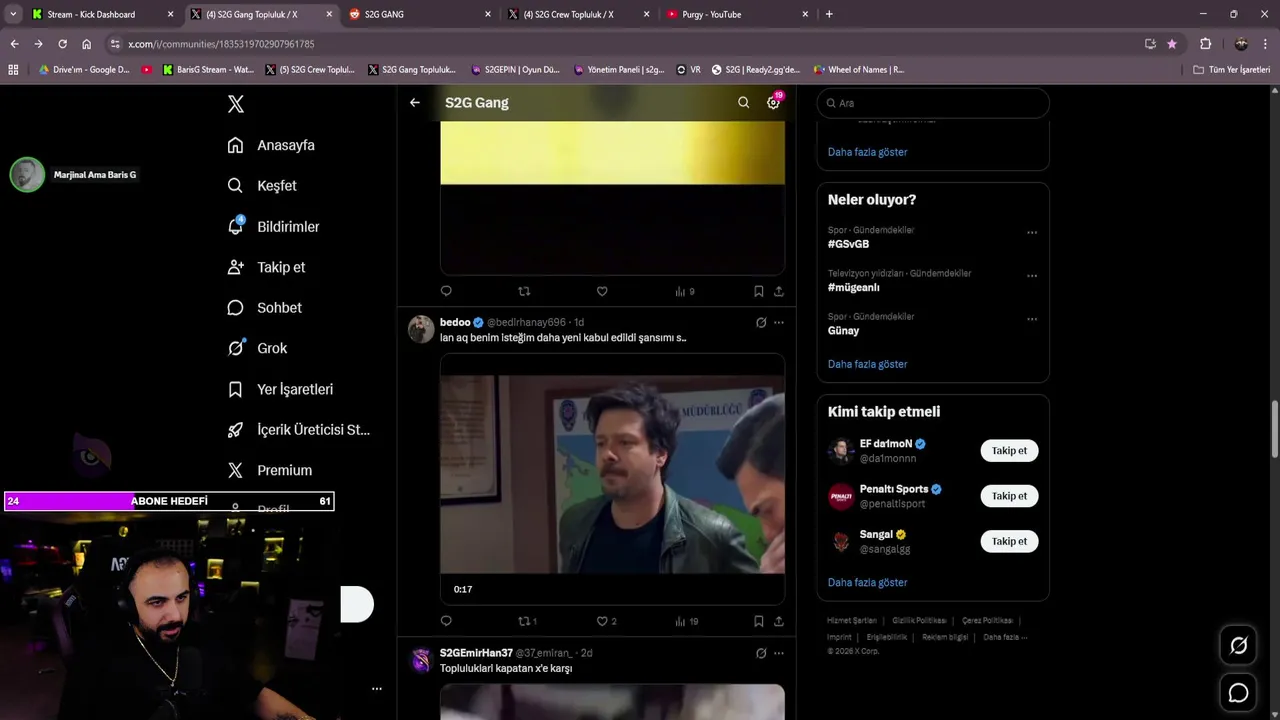Open Keşfet search page
The width and height of the screenshot is (1280, 720).
pyautogui.click(x=262, y=186)
